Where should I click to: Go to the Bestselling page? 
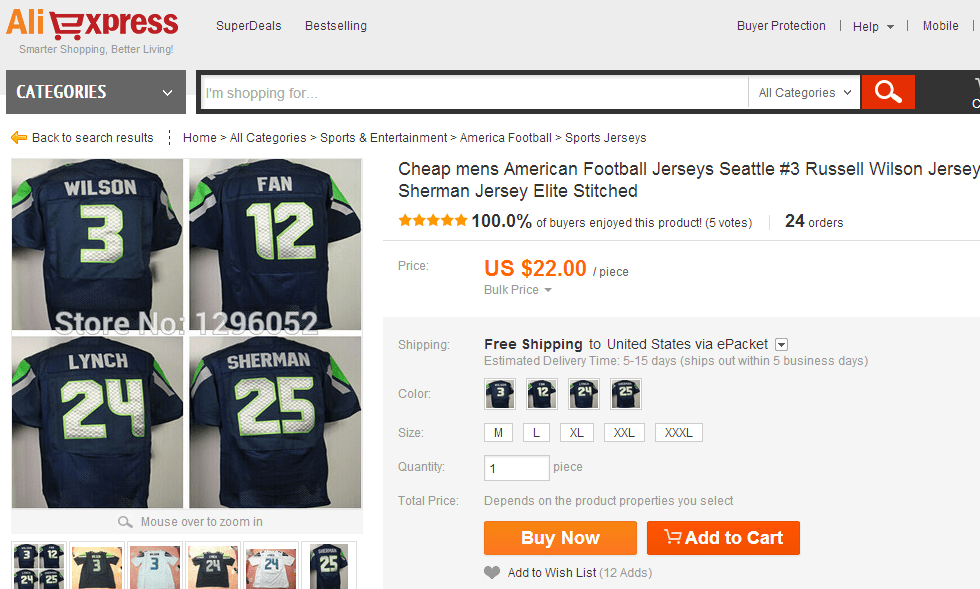click(336, 26)
